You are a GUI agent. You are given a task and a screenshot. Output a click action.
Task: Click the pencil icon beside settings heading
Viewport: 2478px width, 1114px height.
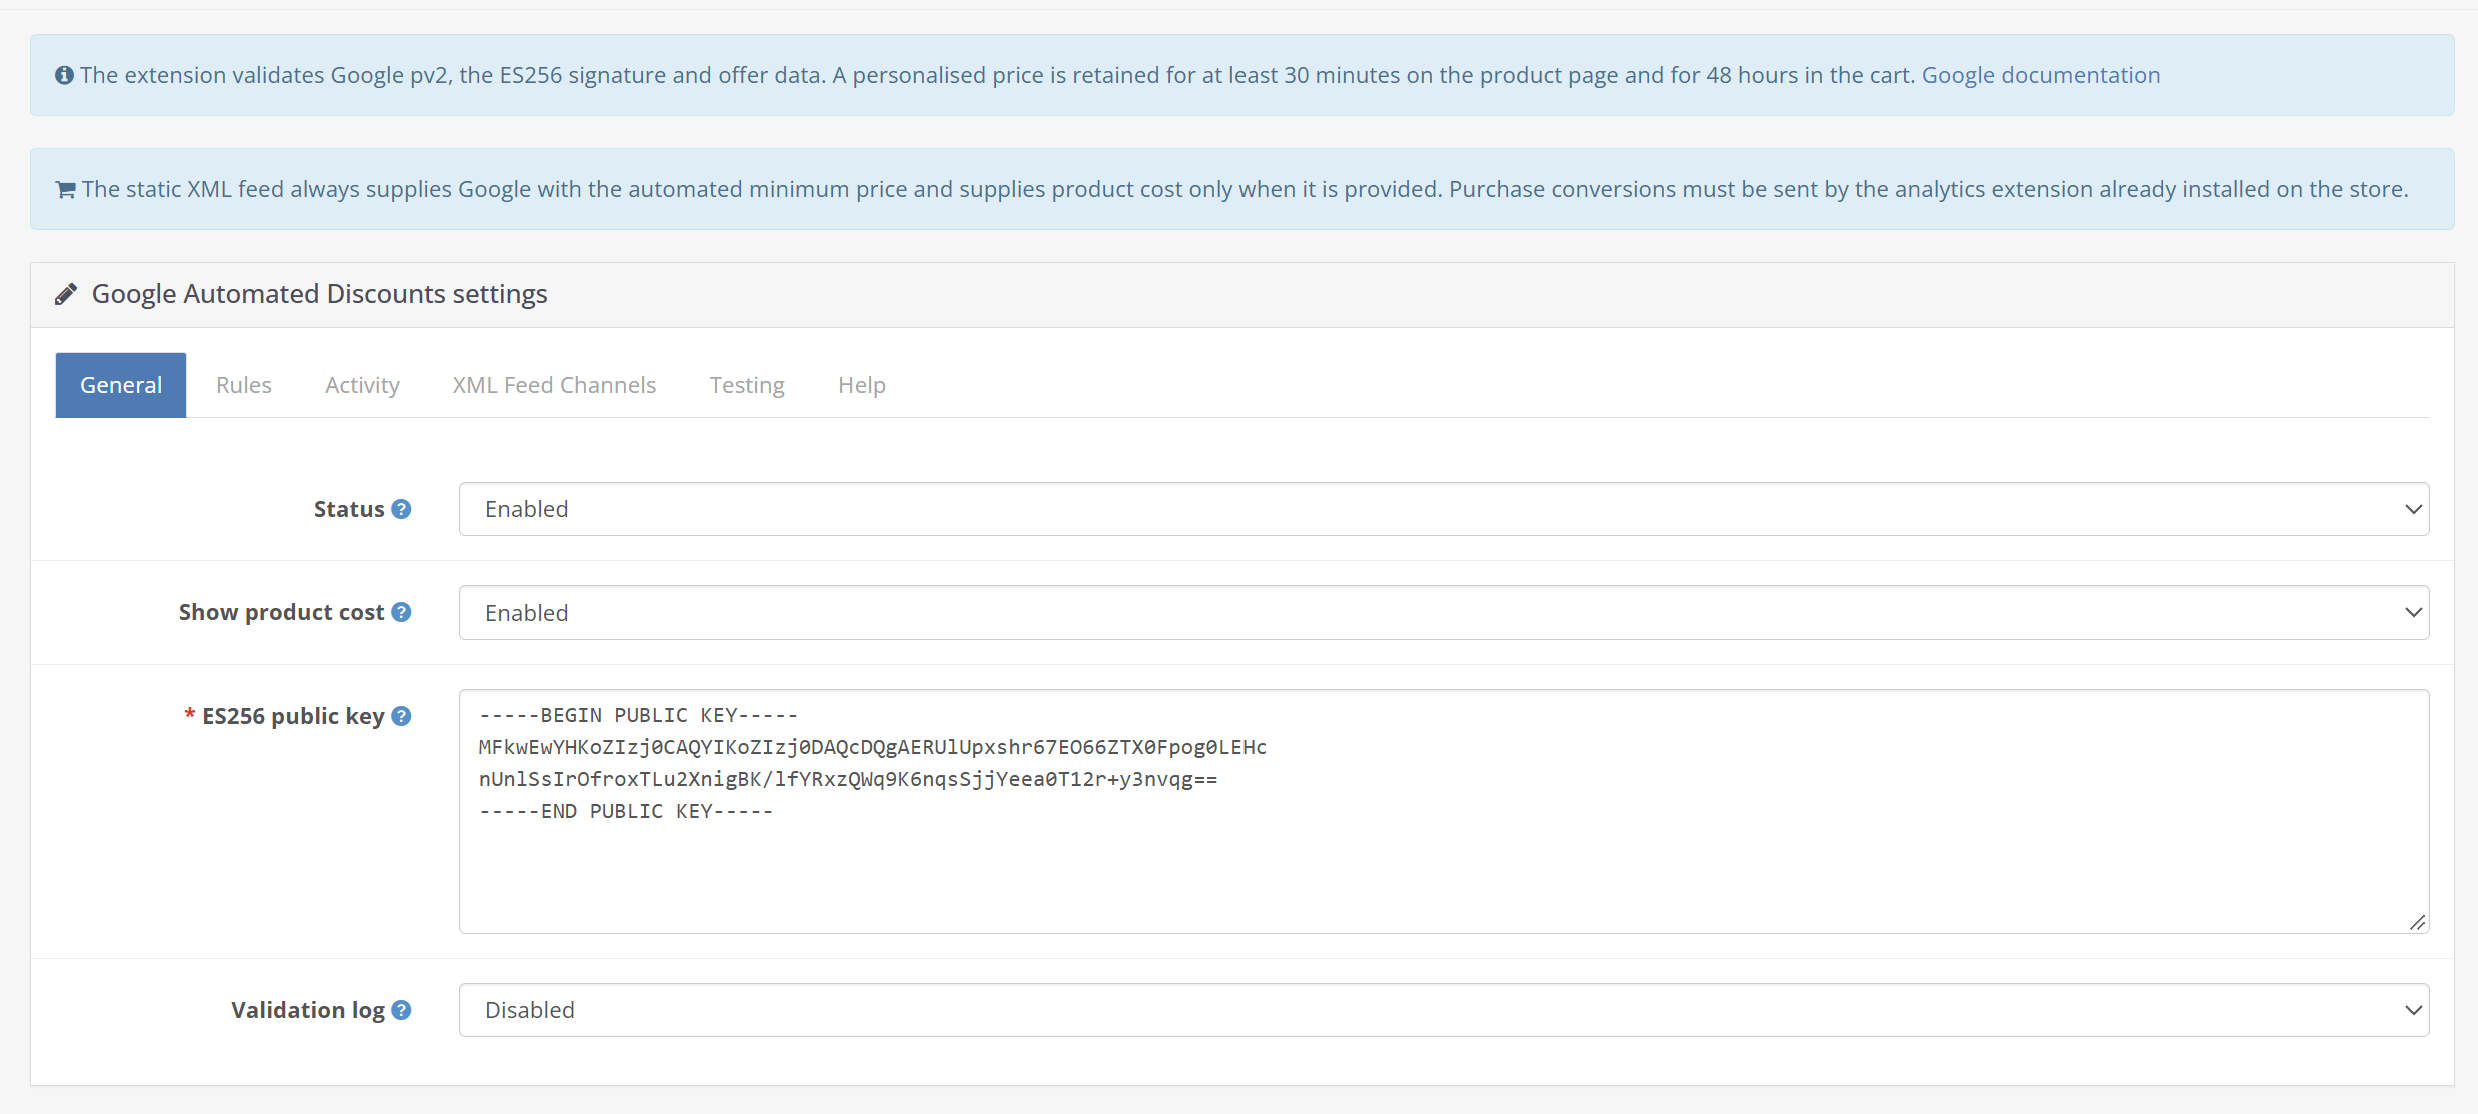coord(66,294)
